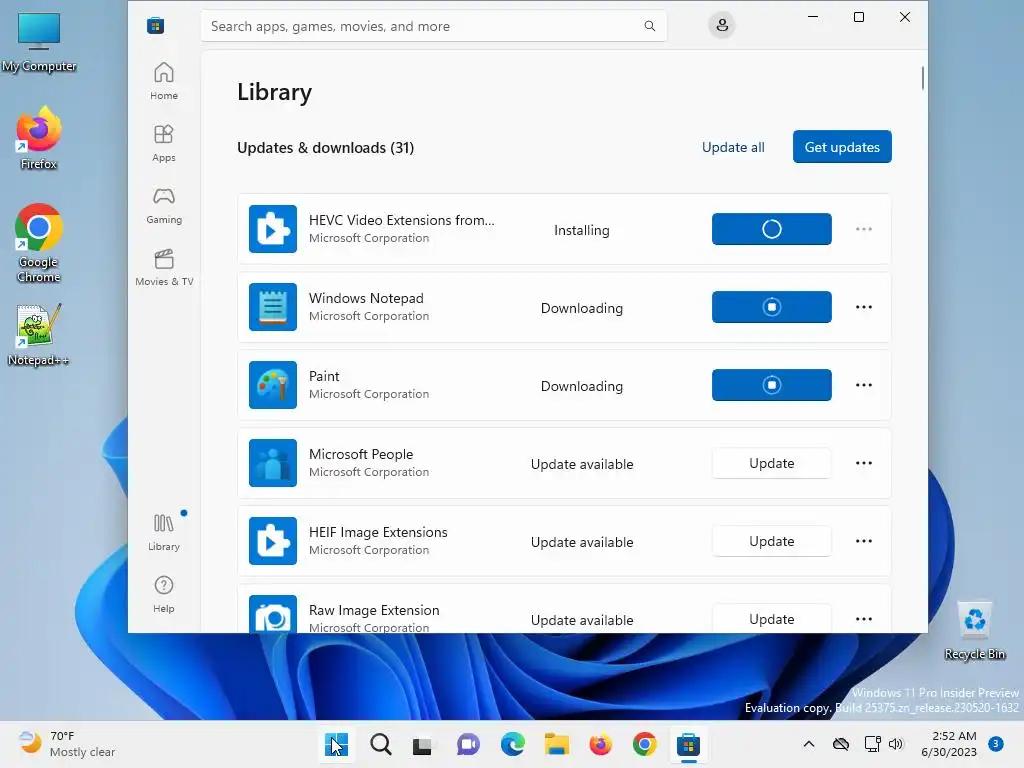Update Raw Image Extension
This screenshot has height=768, width=1024.
point(771,618)
